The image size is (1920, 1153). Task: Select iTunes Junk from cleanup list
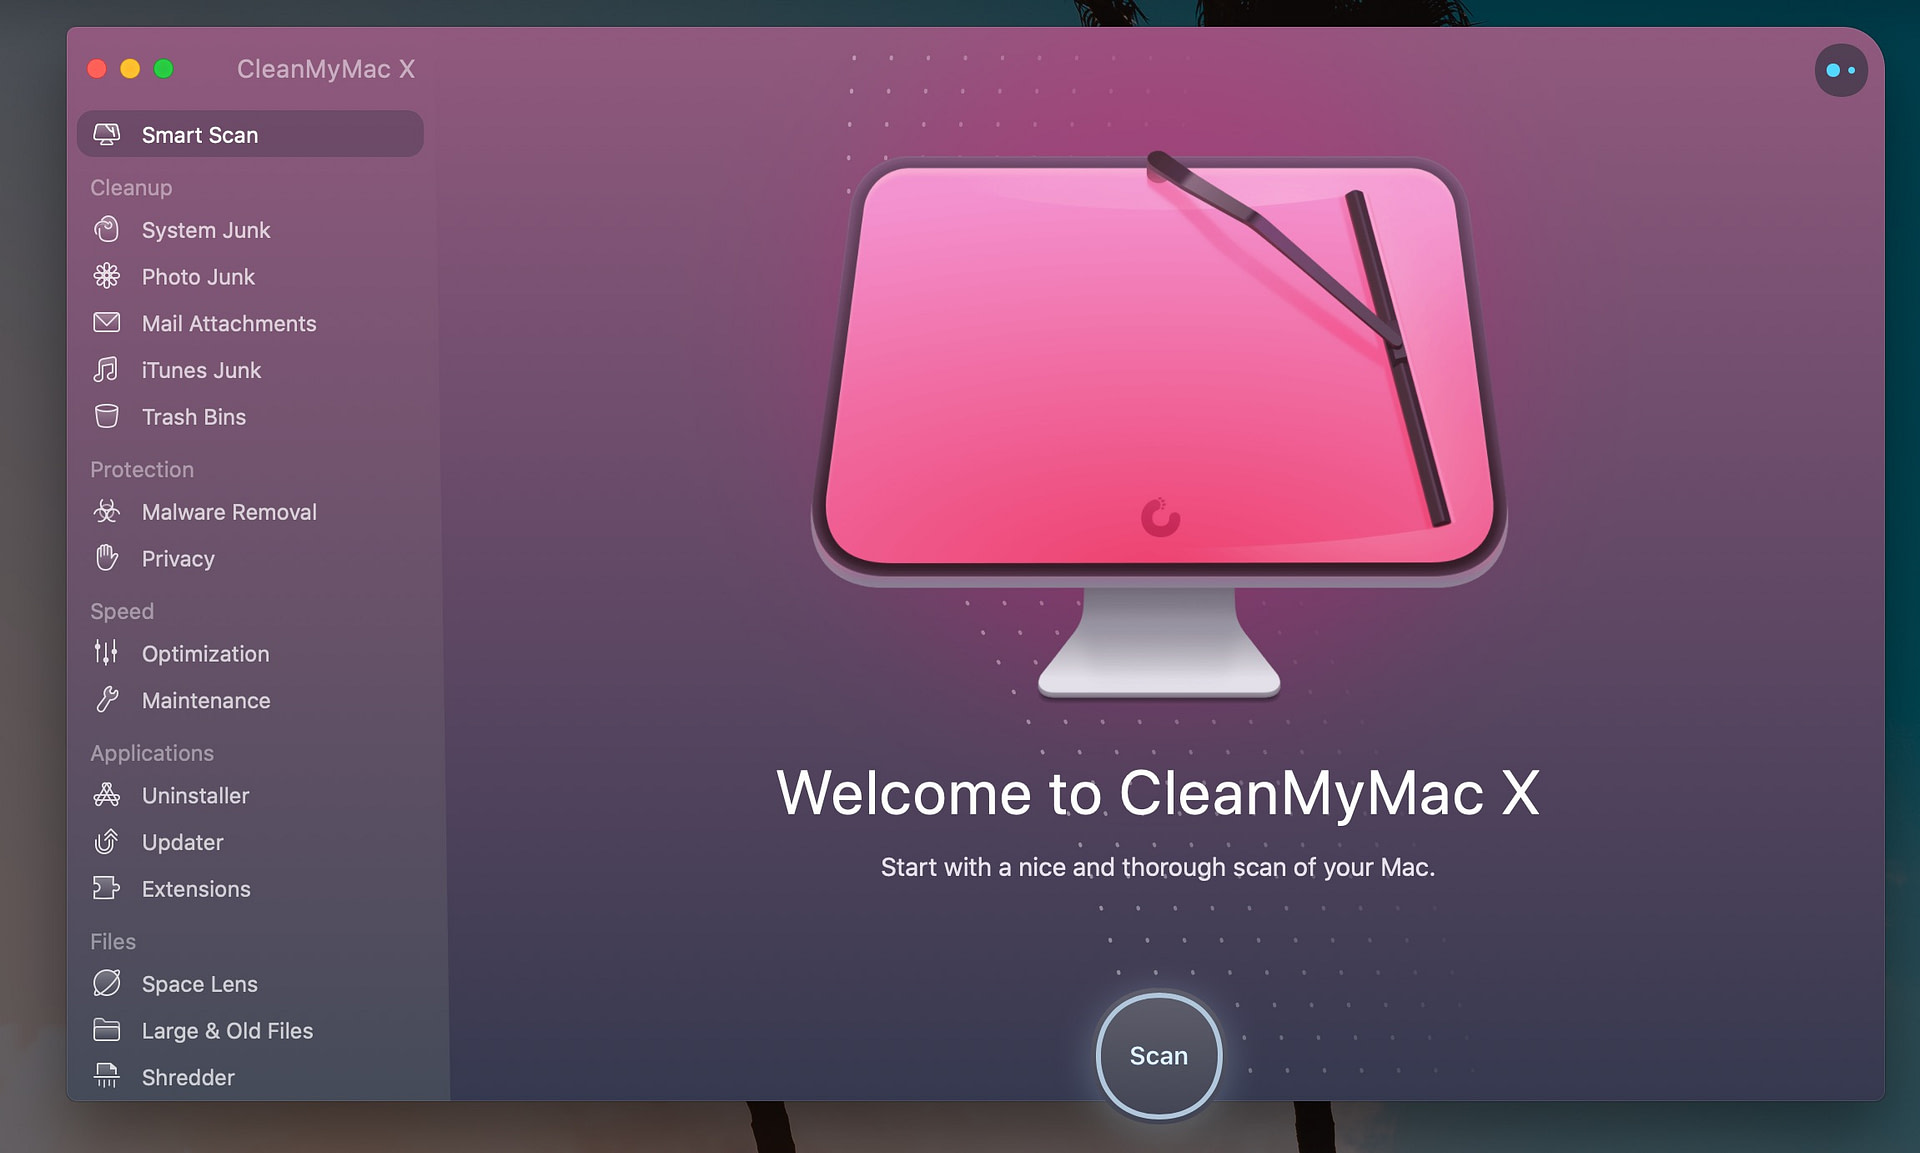202,369
